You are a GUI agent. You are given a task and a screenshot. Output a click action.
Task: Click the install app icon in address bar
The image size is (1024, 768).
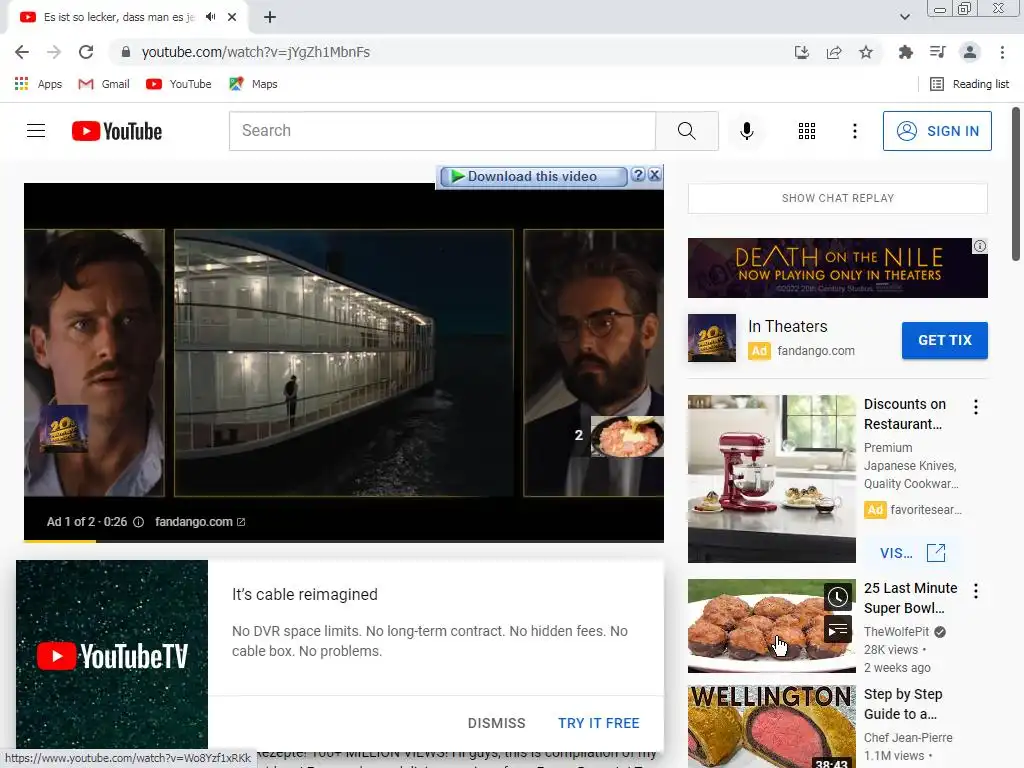point(802,52)
